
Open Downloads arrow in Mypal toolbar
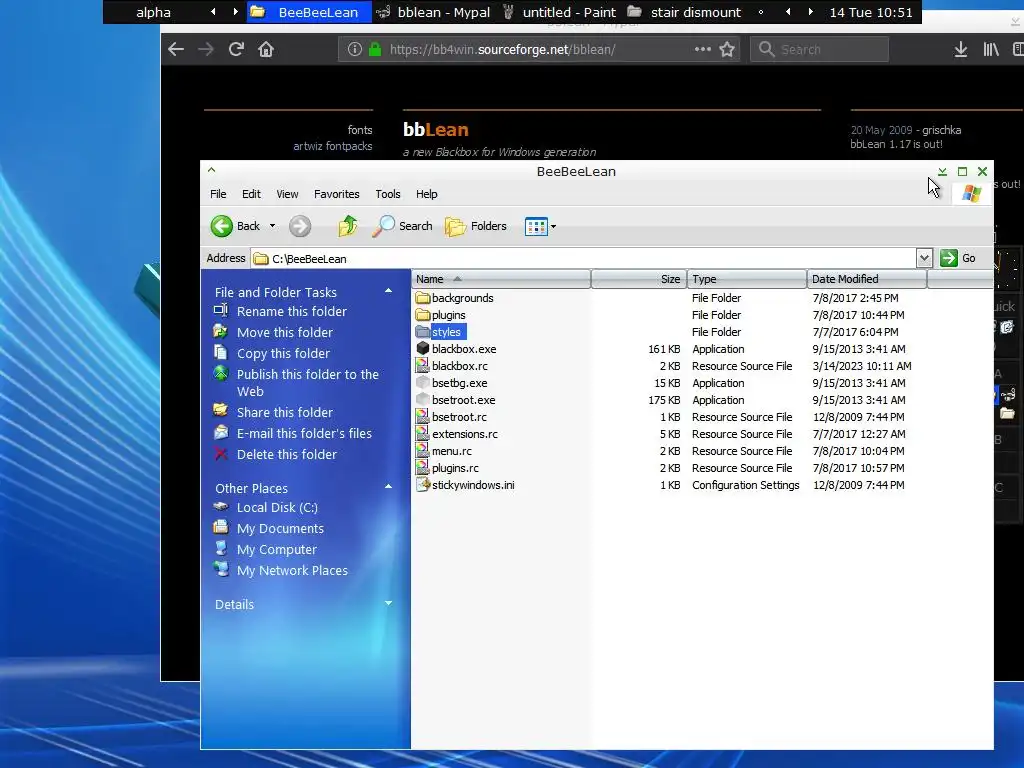coord(961,49)
